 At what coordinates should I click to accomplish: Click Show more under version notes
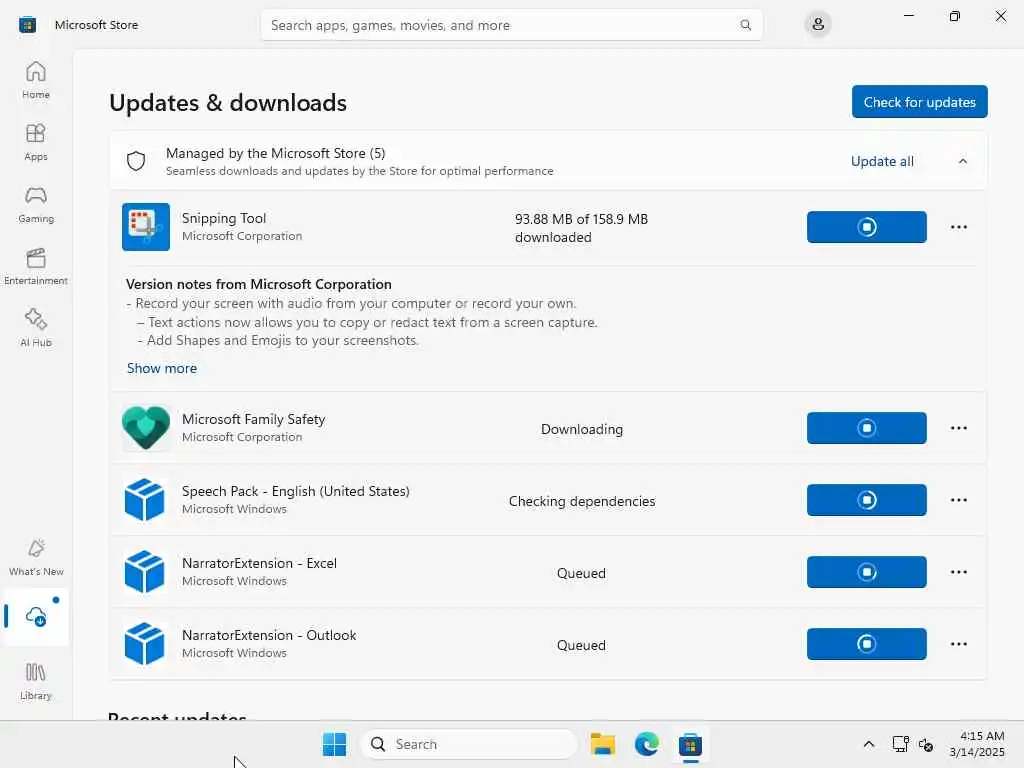tap(162, 368)
